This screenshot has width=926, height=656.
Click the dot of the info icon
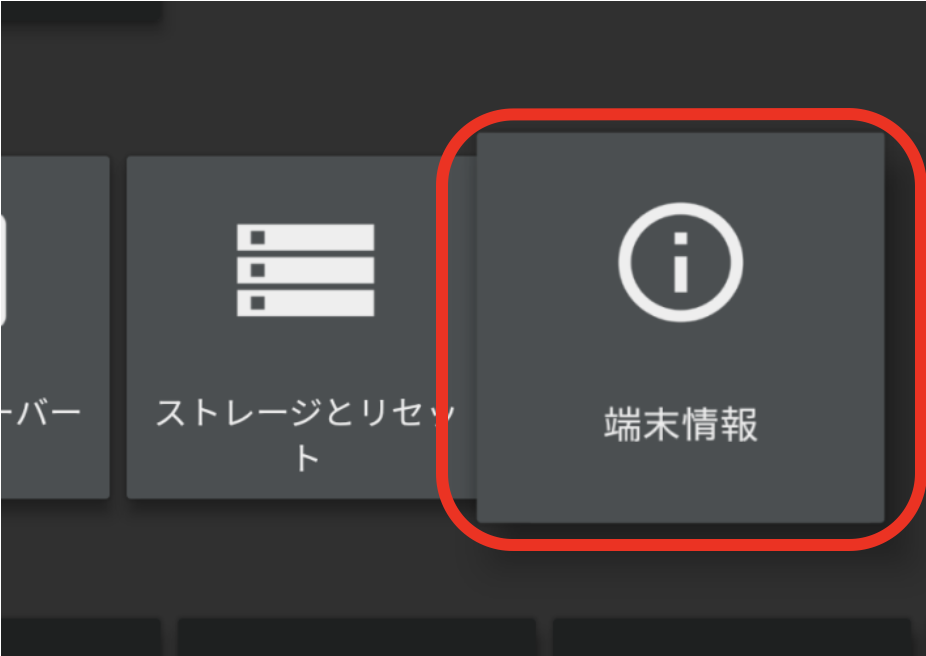click(x=680, y=238)
